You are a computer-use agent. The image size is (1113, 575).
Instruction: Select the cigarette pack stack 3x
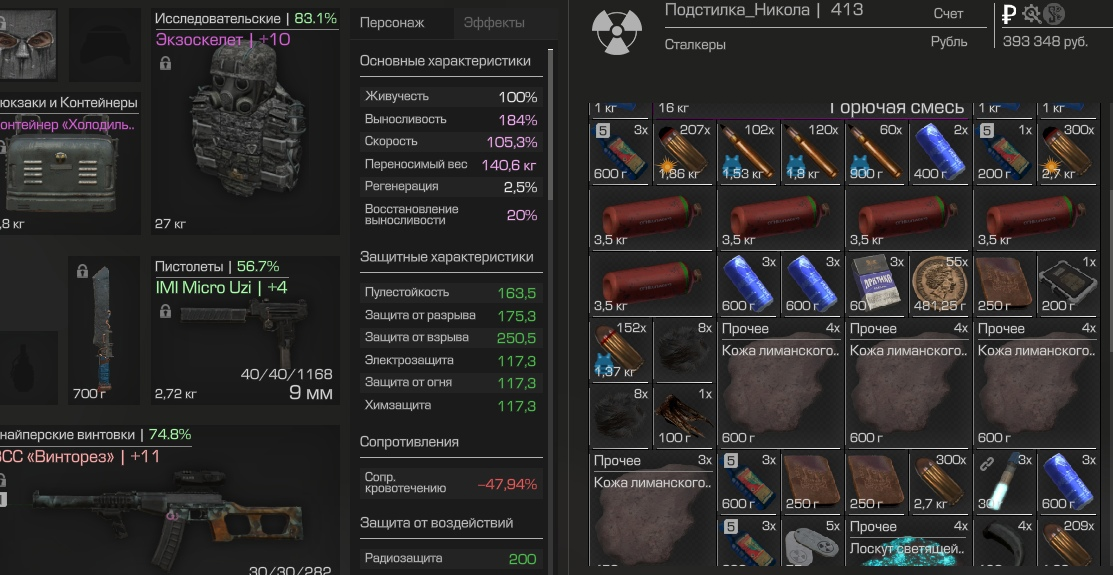pyautogui.click(x=875, y=283)
